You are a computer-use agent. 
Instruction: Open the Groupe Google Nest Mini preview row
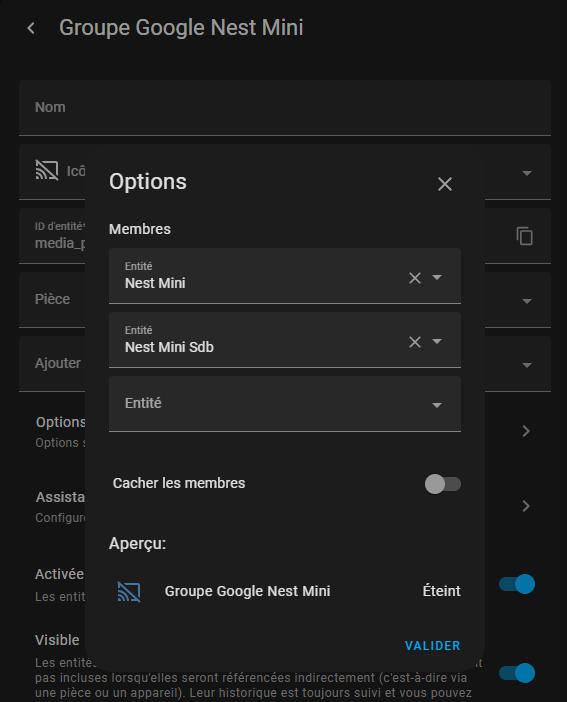tap(285, 591)
